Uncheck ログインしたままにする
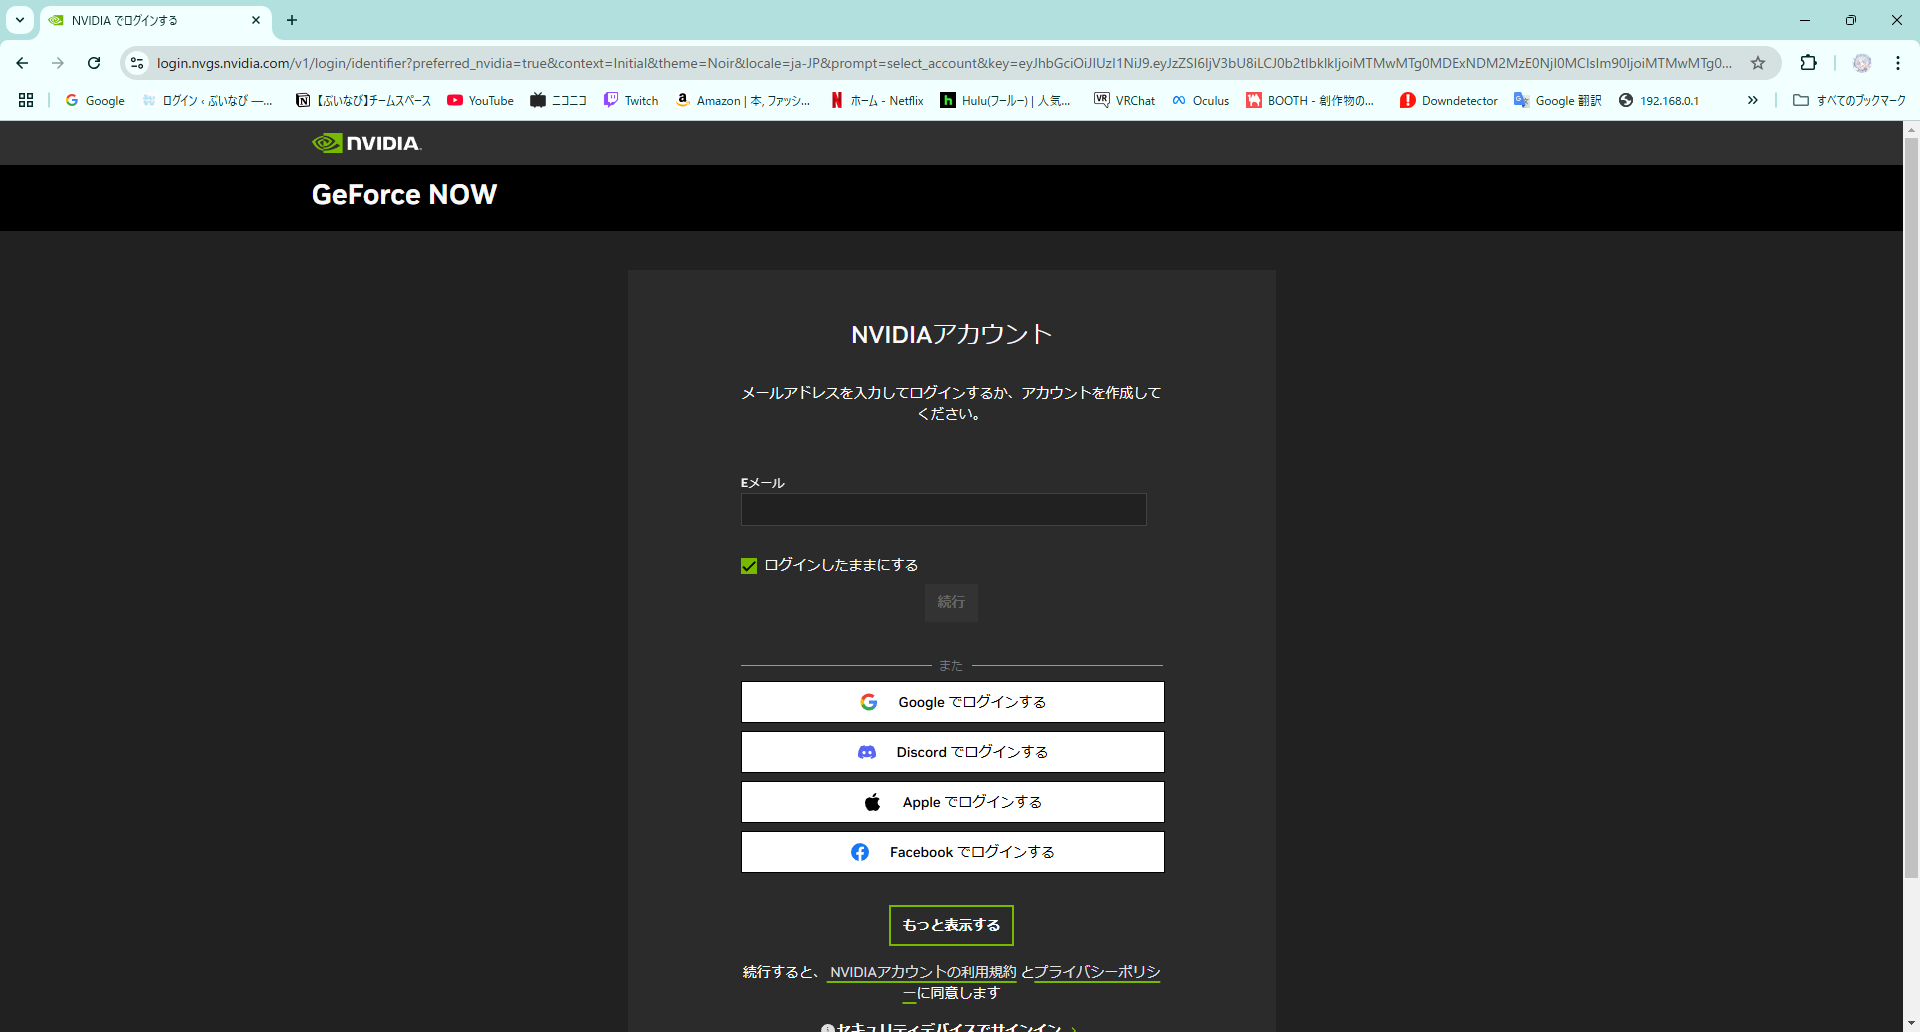1920x1032 pixels. pyautogui.click(x=748, y=565)
